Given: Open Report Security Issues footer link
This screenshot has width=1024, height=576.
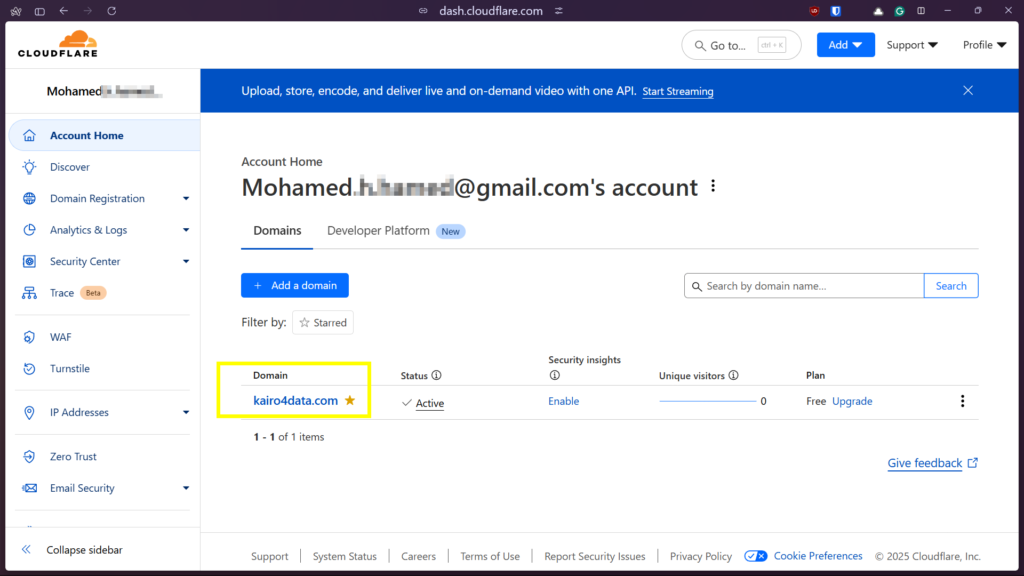Looking at the screenshot, I should 594,556.
